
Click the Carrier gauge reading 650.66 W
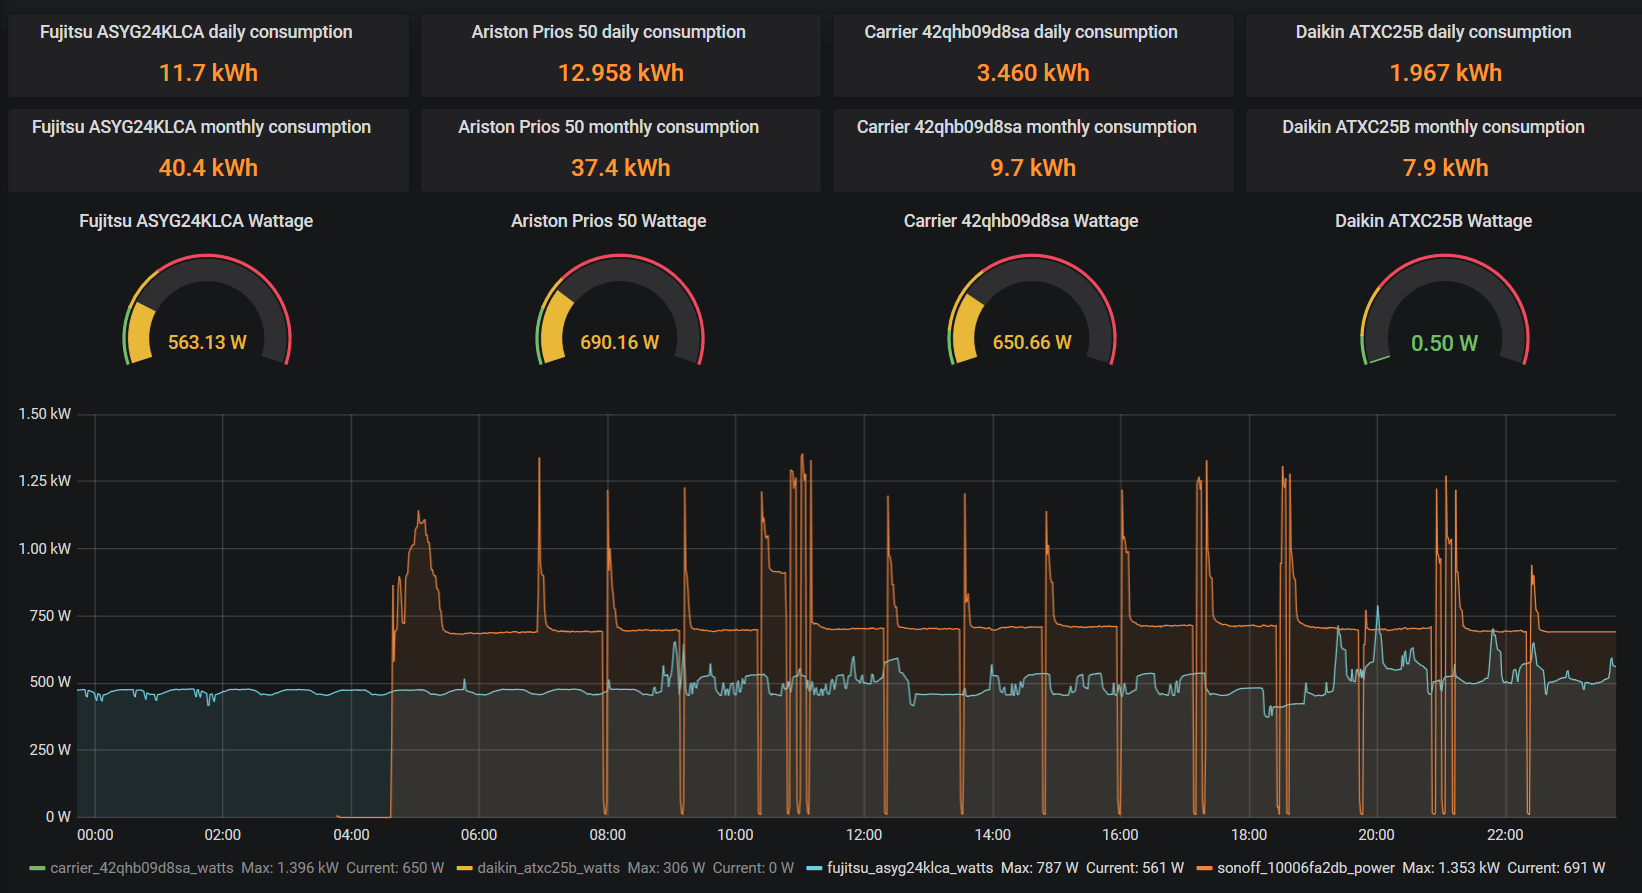coord(1032,342)
